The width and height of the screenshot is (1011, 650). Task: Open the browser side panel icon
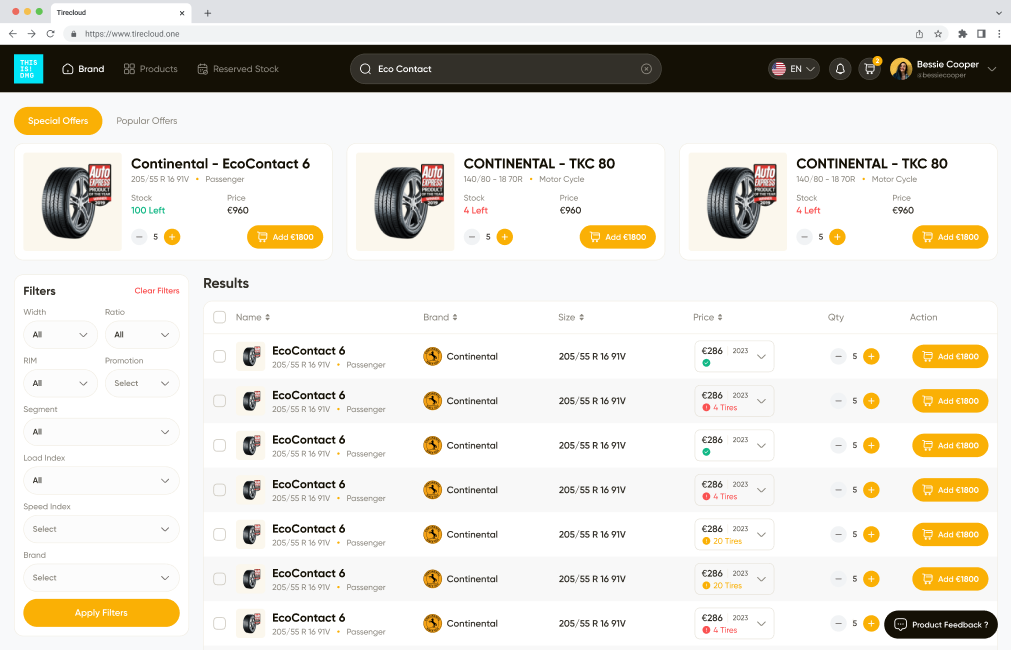(981, 34)
